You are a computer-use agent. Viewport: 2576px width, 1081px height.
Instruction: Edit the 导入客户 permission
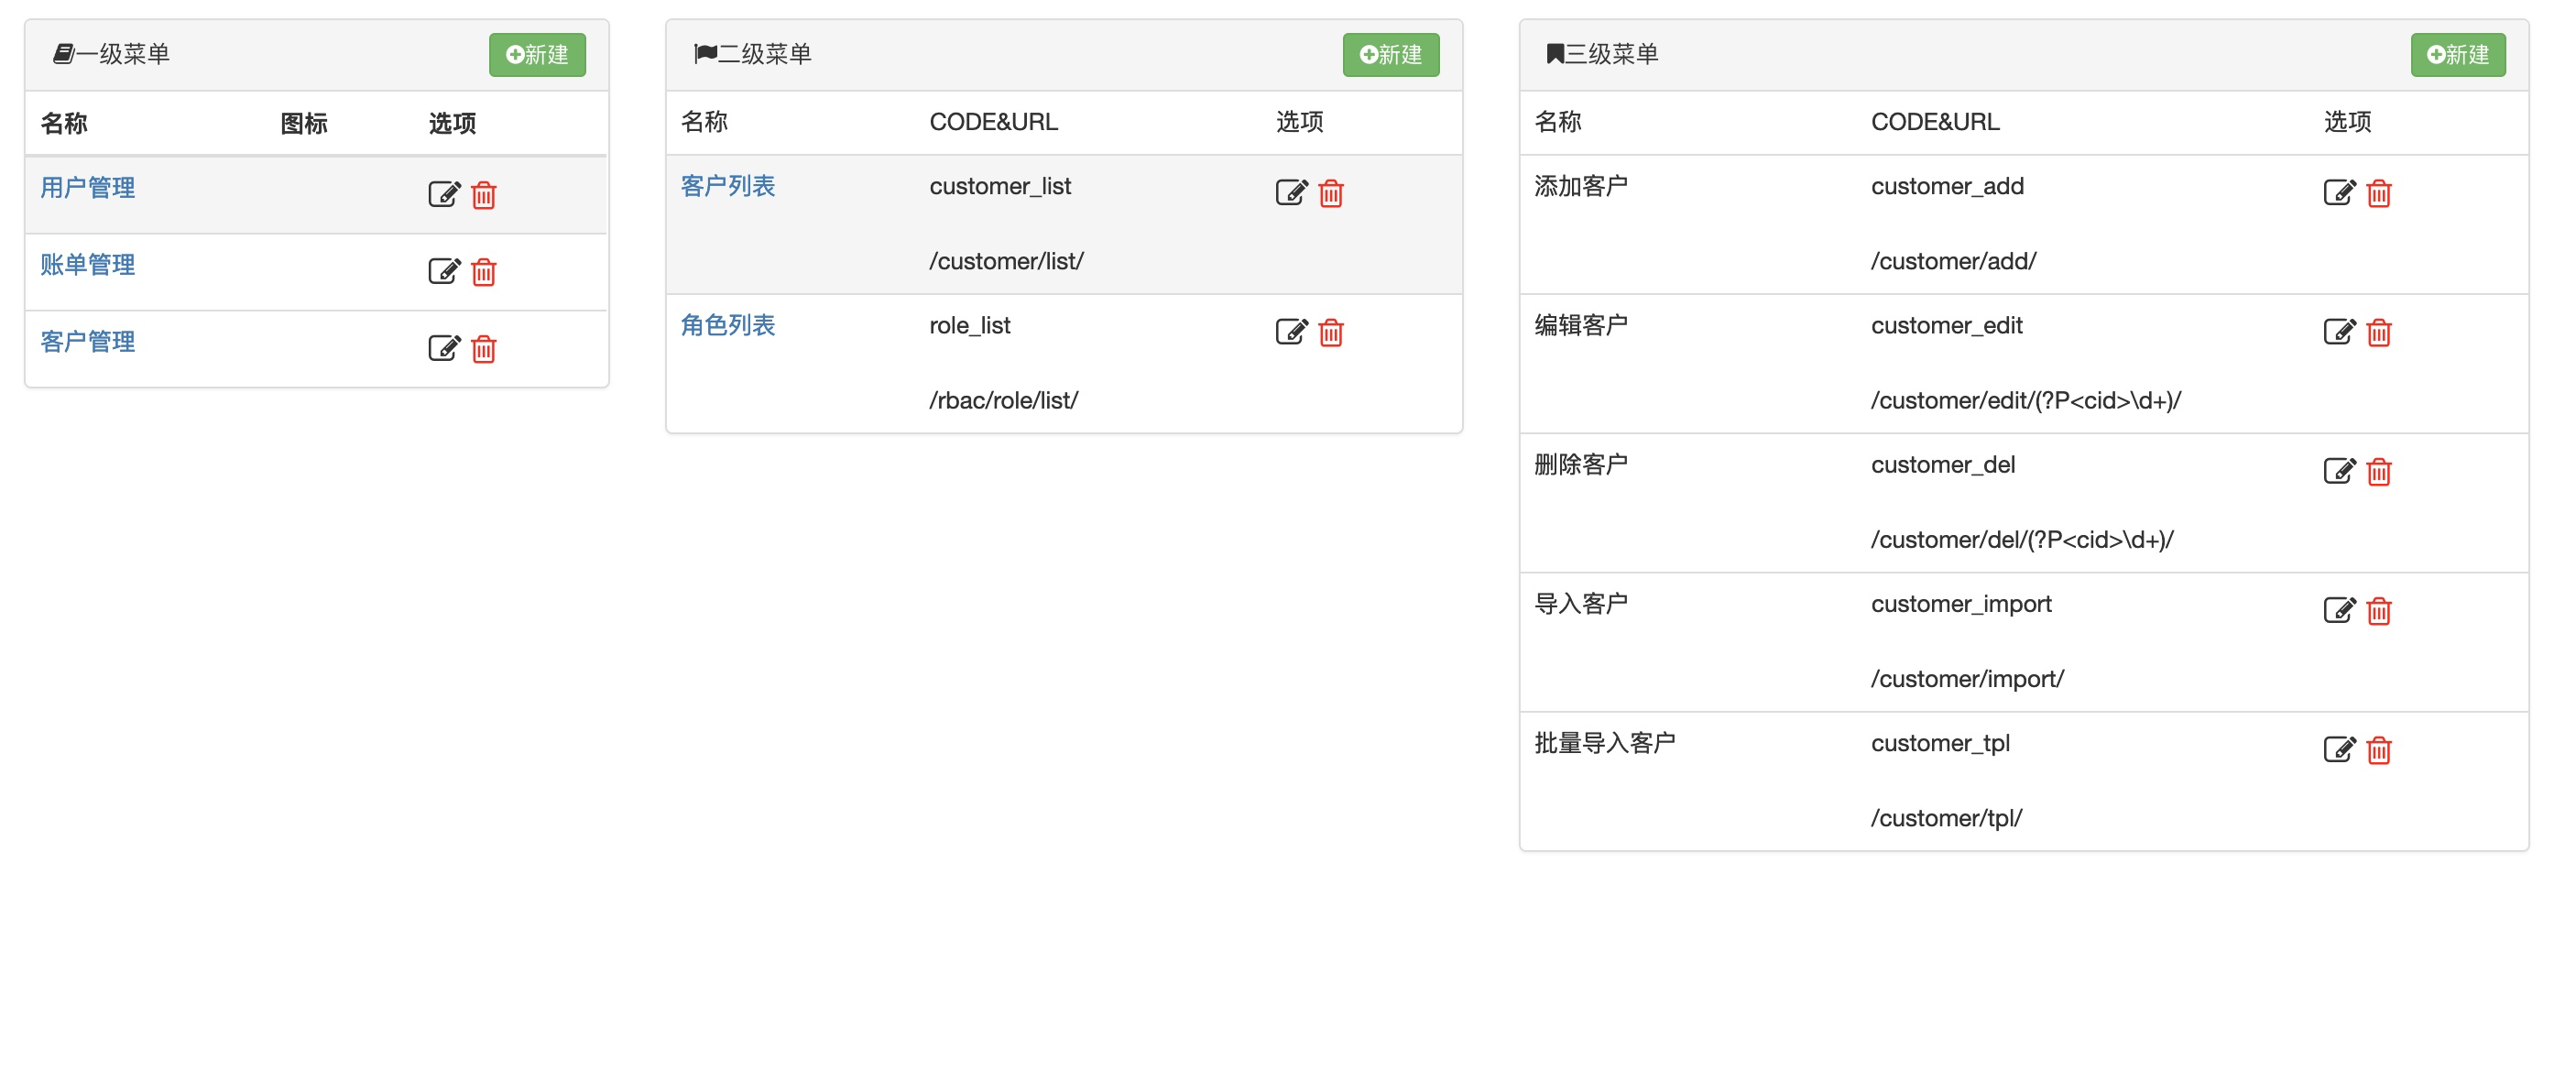[2339, 609]
